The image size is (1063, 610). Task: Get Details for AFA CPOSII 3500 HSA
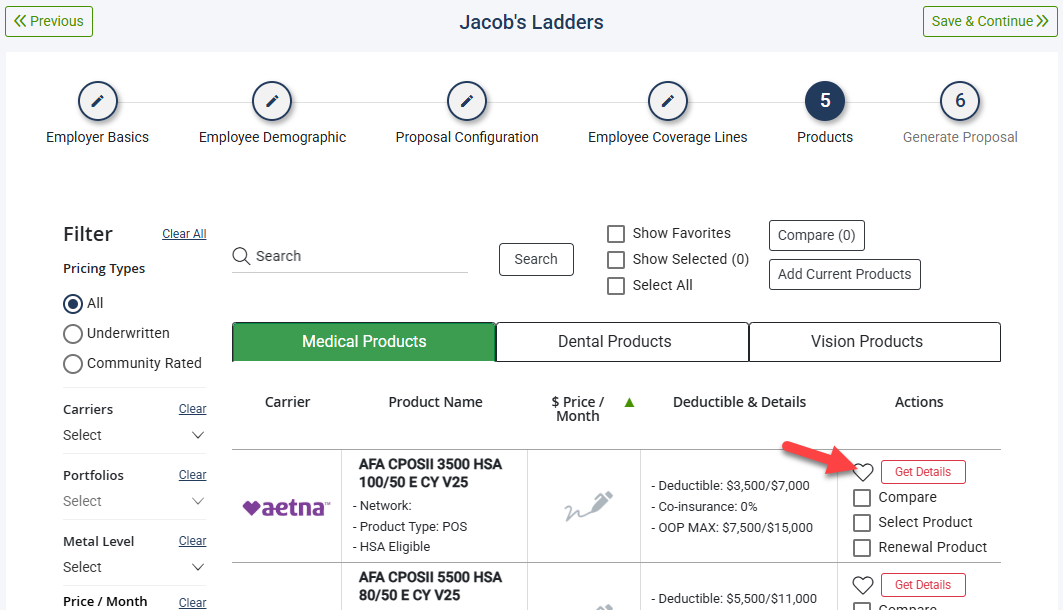click(923, 472)
